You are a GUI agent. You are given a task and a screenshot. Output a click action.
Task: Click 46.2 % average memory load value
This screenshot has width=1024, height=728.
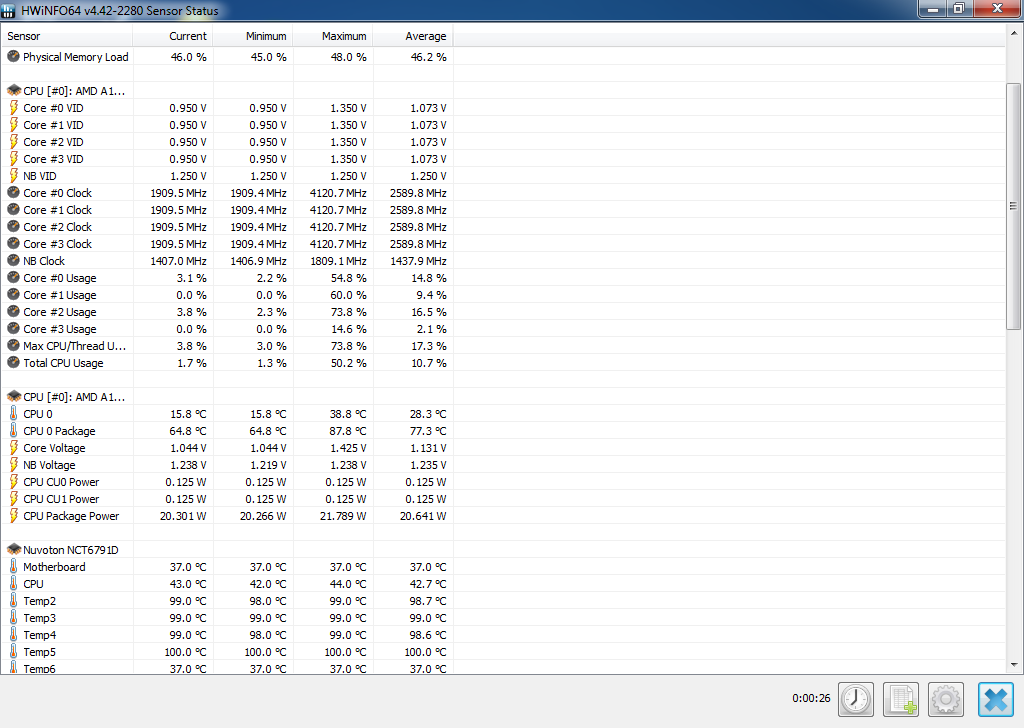[428, 57]
